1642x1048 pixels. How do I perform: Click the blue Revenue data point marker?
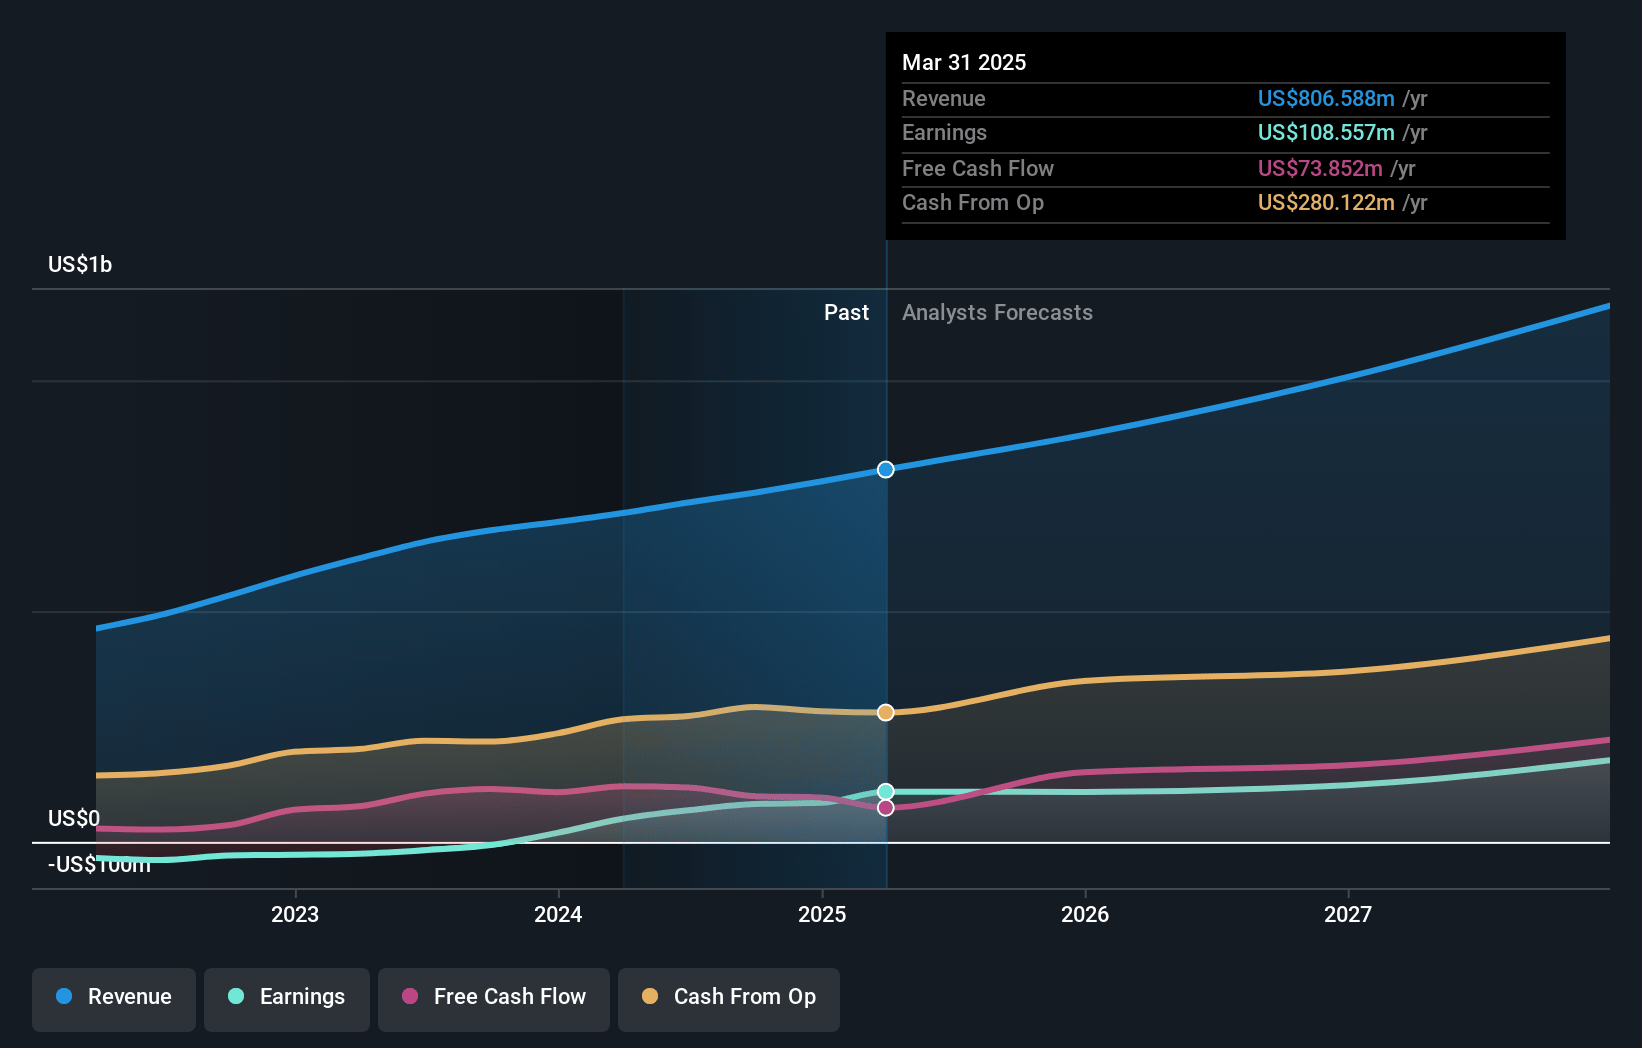coord(886,470)
